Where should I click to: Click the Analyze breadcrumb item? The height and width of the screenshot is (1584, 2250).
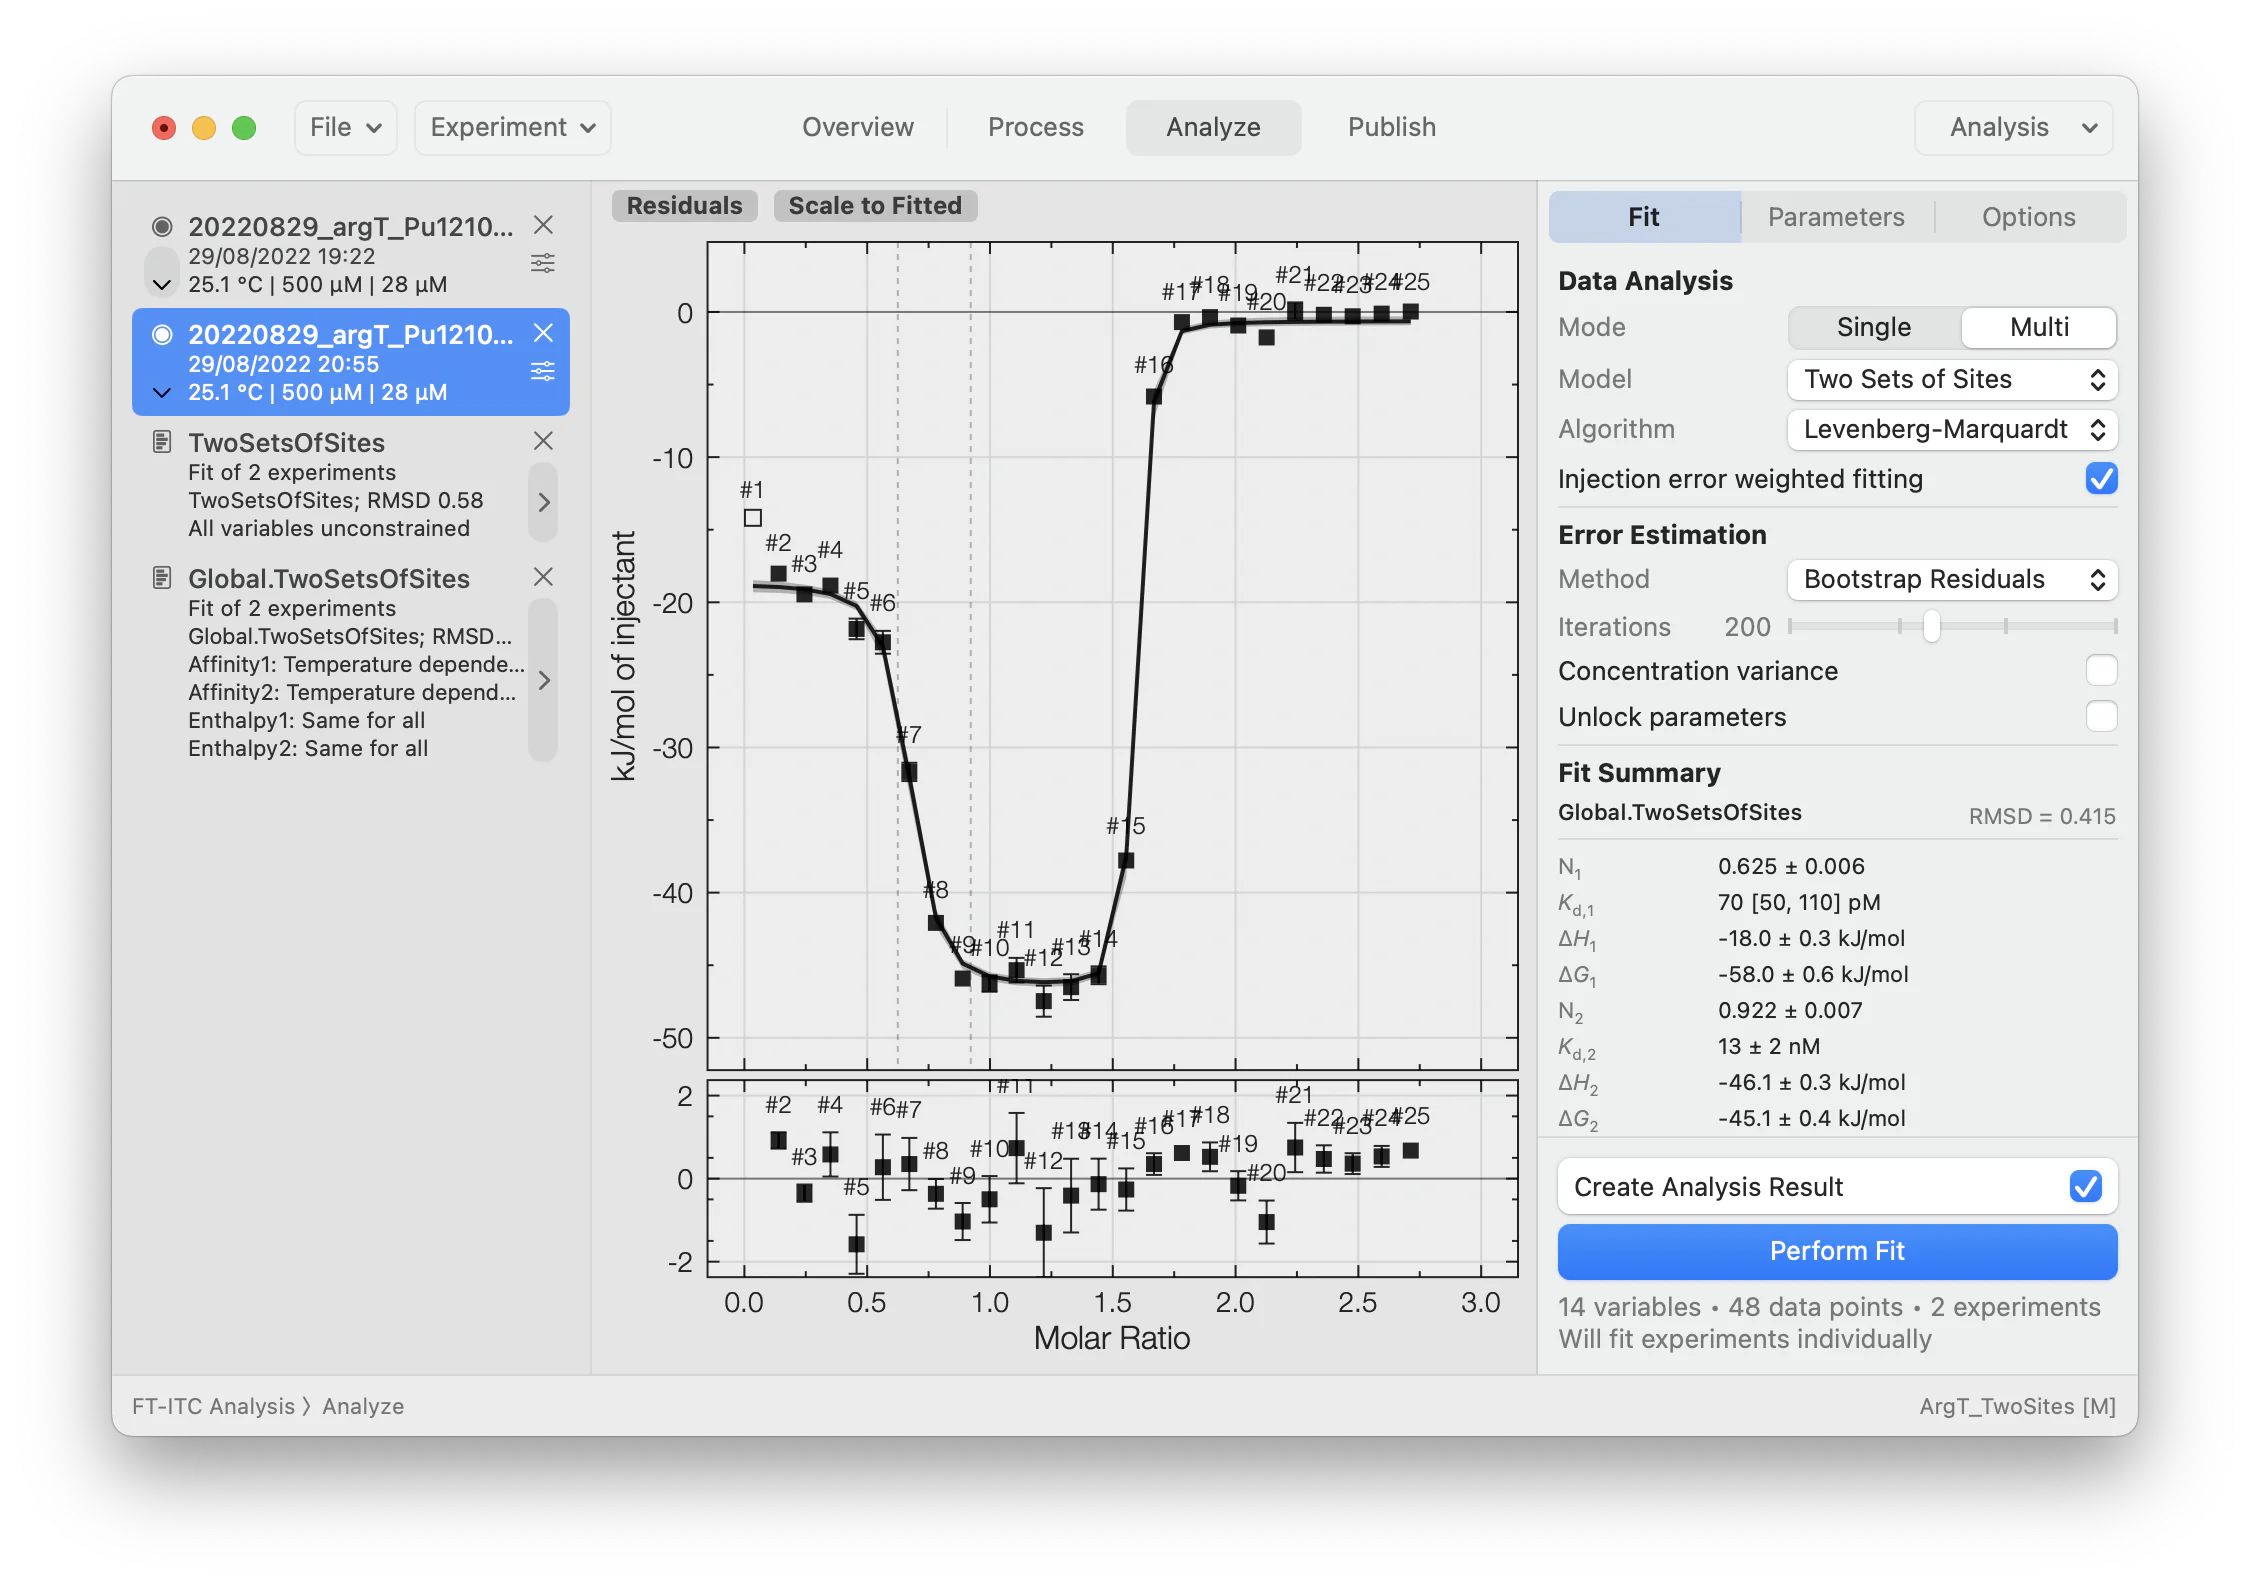click(x=363, y=1407)
